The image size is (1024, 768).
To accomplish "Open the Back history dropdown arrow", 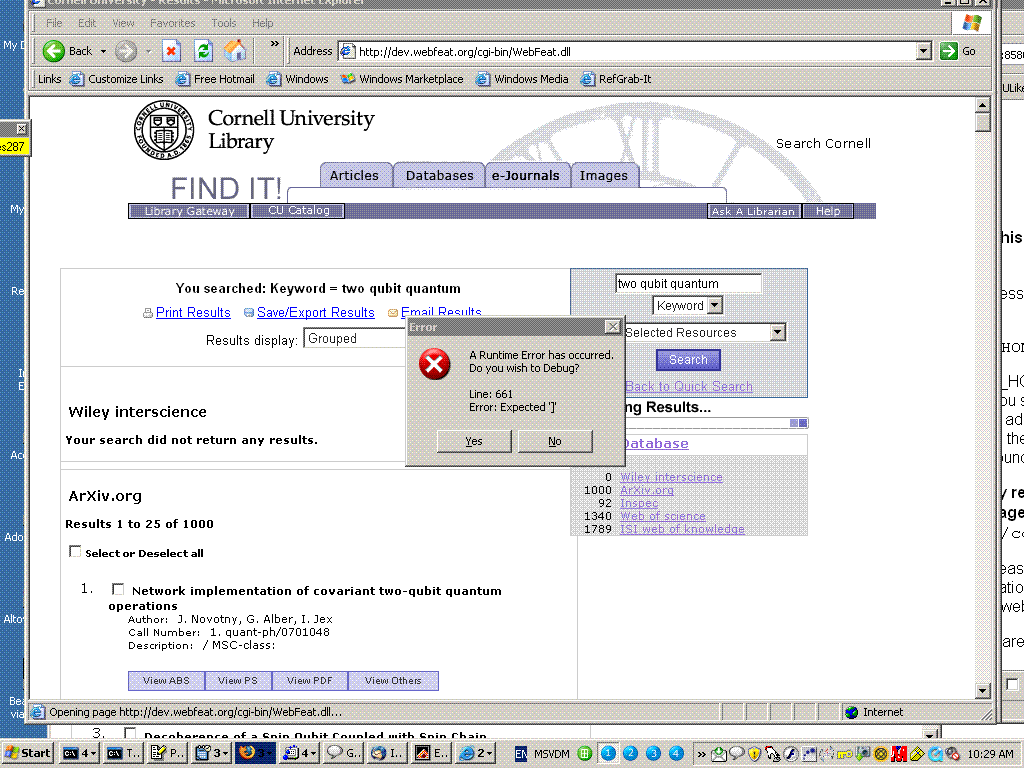I will tap(103, 51).
